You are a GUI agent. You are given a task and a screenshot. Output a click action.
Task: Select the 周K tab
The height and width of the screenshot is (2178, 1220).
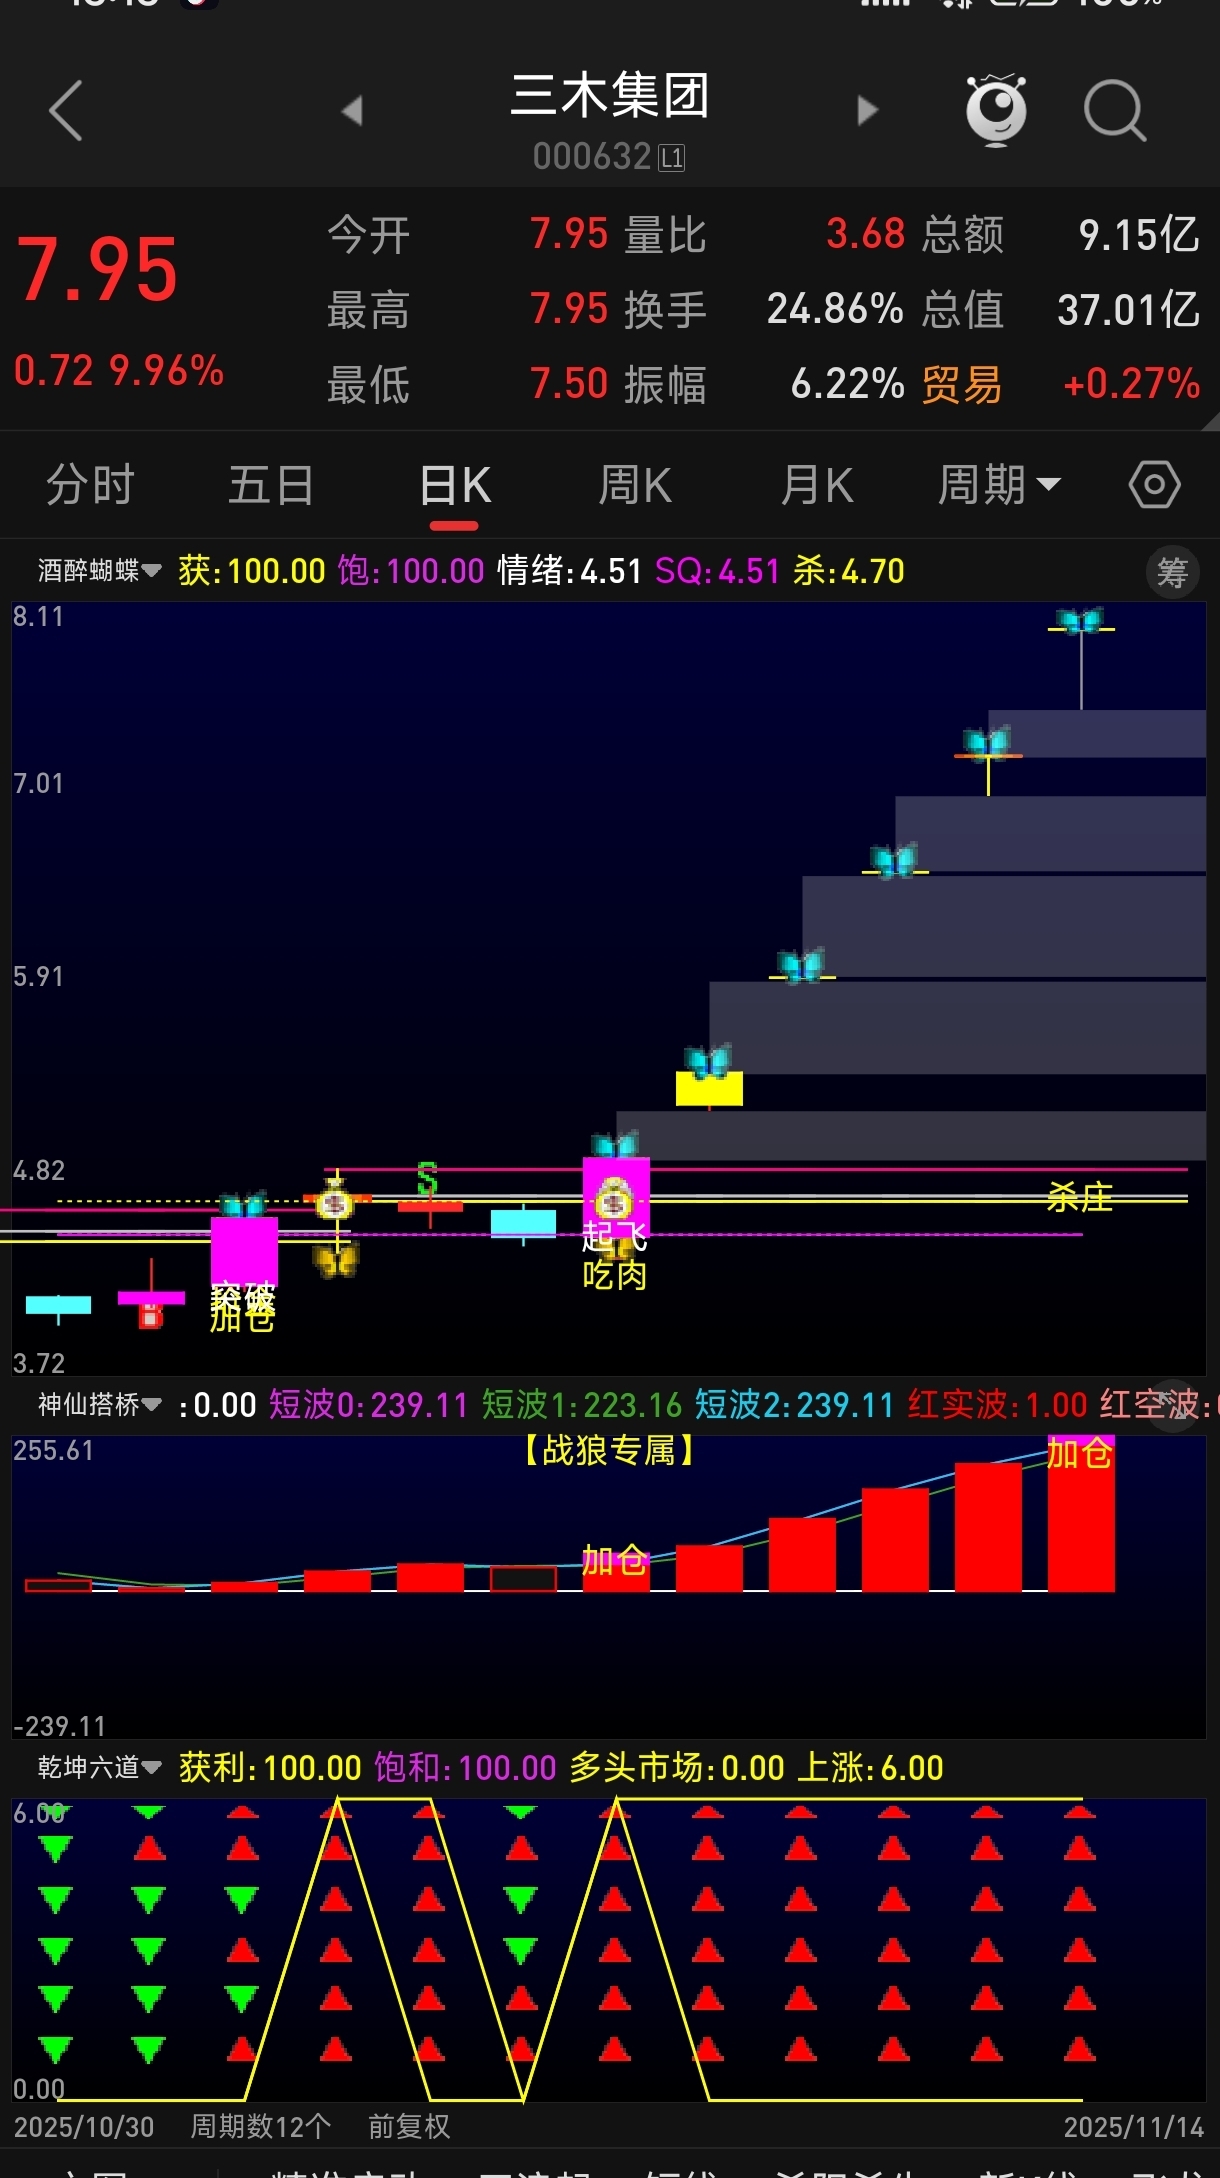635,485
